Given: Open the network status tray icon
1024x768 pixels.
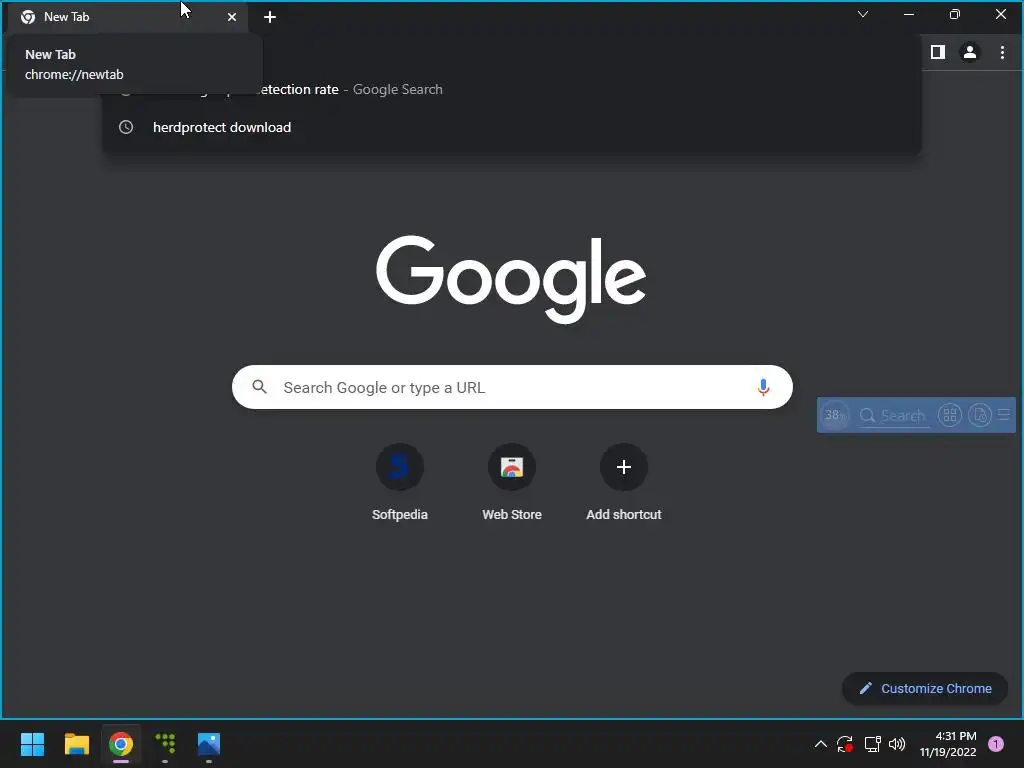Looking at the screenshot, I should [872, 744].
